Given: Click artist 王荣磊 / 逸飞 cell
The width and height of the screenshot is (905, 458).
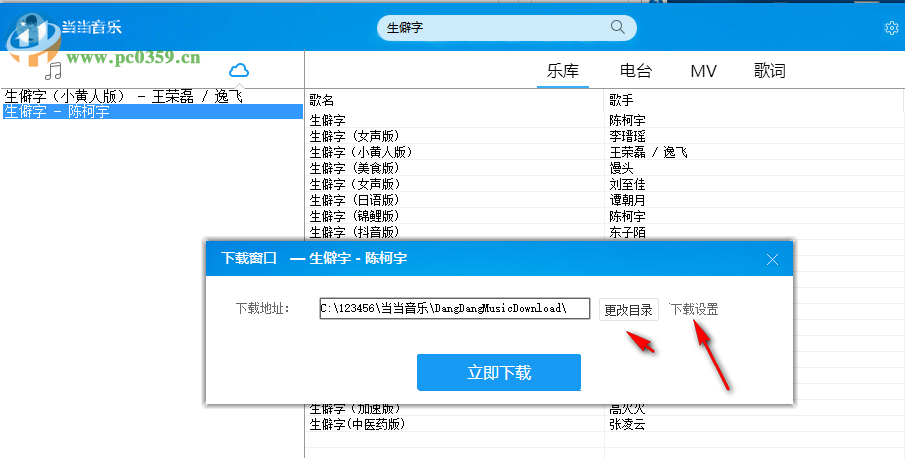Looking at the screenshot, I should coord(649,152).
